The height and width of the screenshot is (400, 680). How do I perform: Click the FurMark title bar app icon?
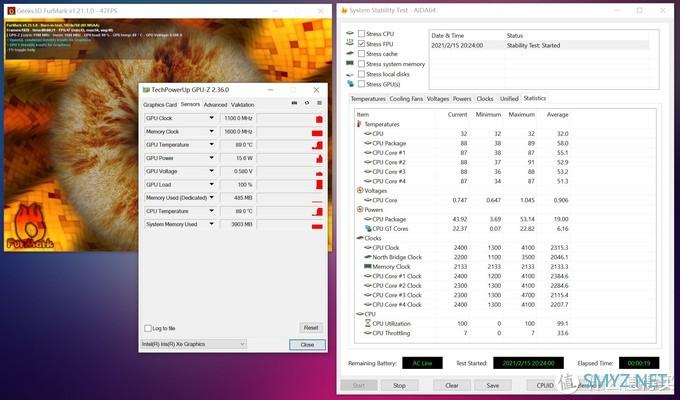(11, 10)
